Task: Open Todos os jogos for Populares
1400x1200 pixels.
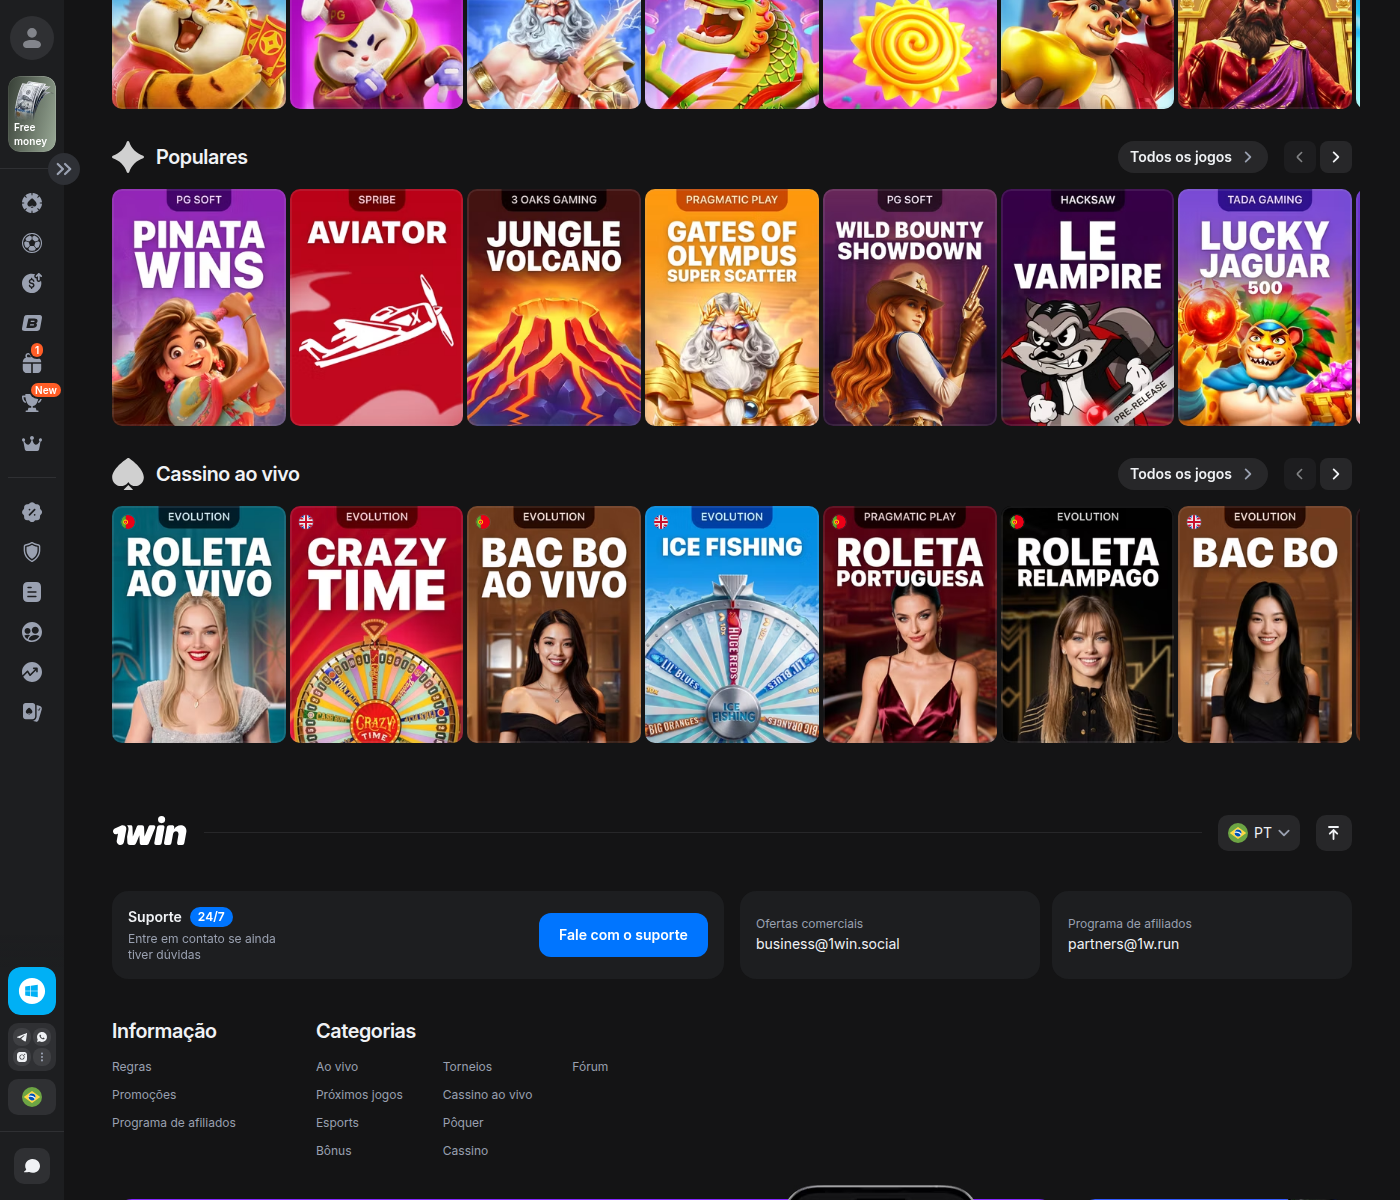Action: (1192, 157)
